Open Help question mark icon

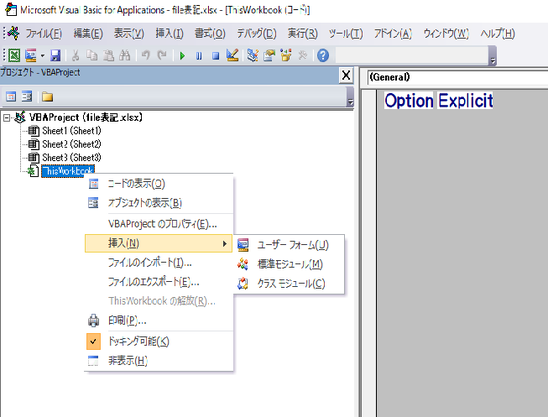(x=323, y=56)
